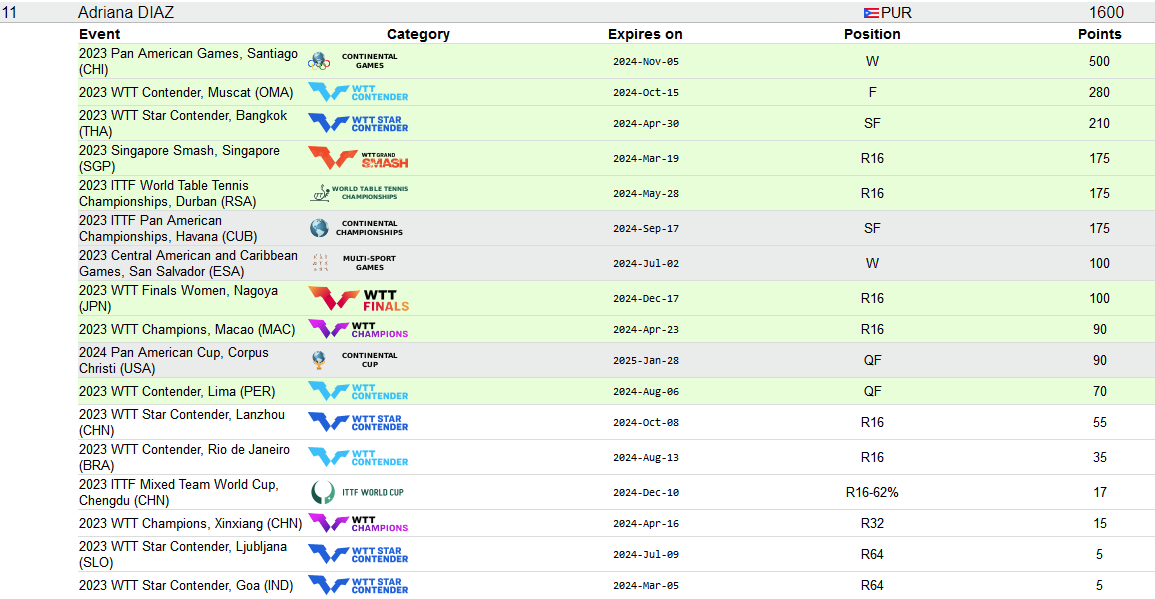
Task: Select 2023 WTT Contender, Rio de Janeiro
Action: (185, 458)
